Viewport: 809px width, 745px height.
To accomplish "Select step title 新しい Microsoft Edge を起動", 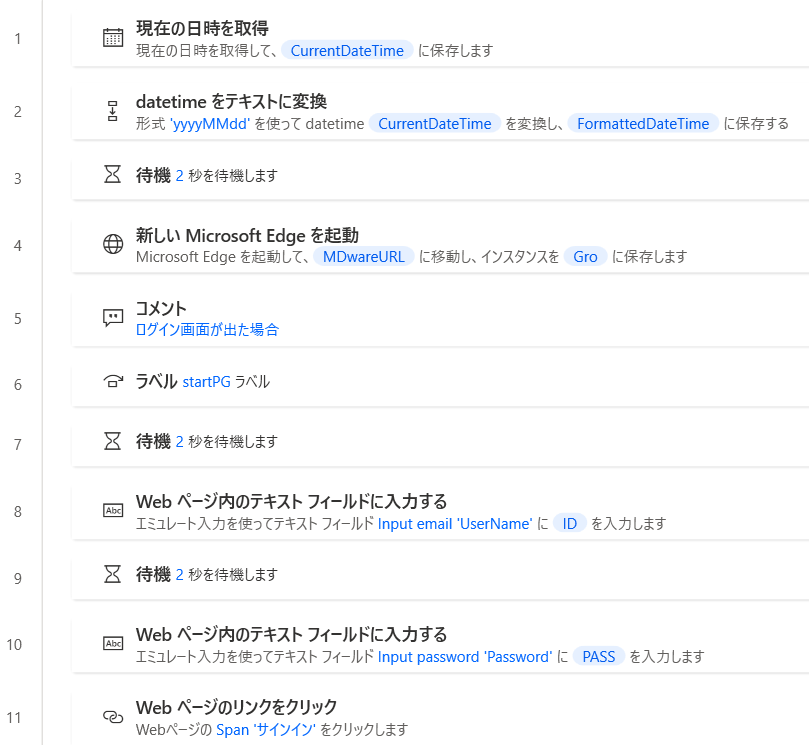I will [247, 235].
